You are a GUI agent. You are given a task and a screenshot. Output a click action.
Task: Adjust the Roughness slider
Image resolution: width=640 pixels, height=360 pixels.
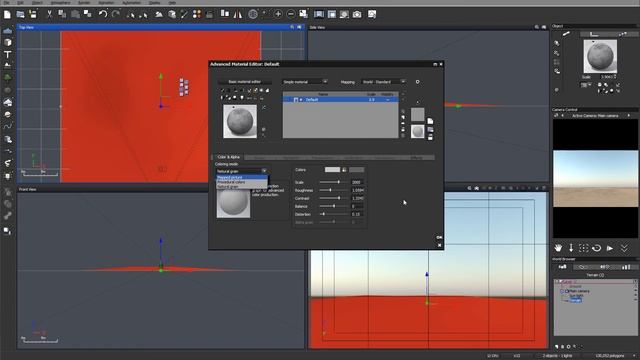[x=333, y=190]
